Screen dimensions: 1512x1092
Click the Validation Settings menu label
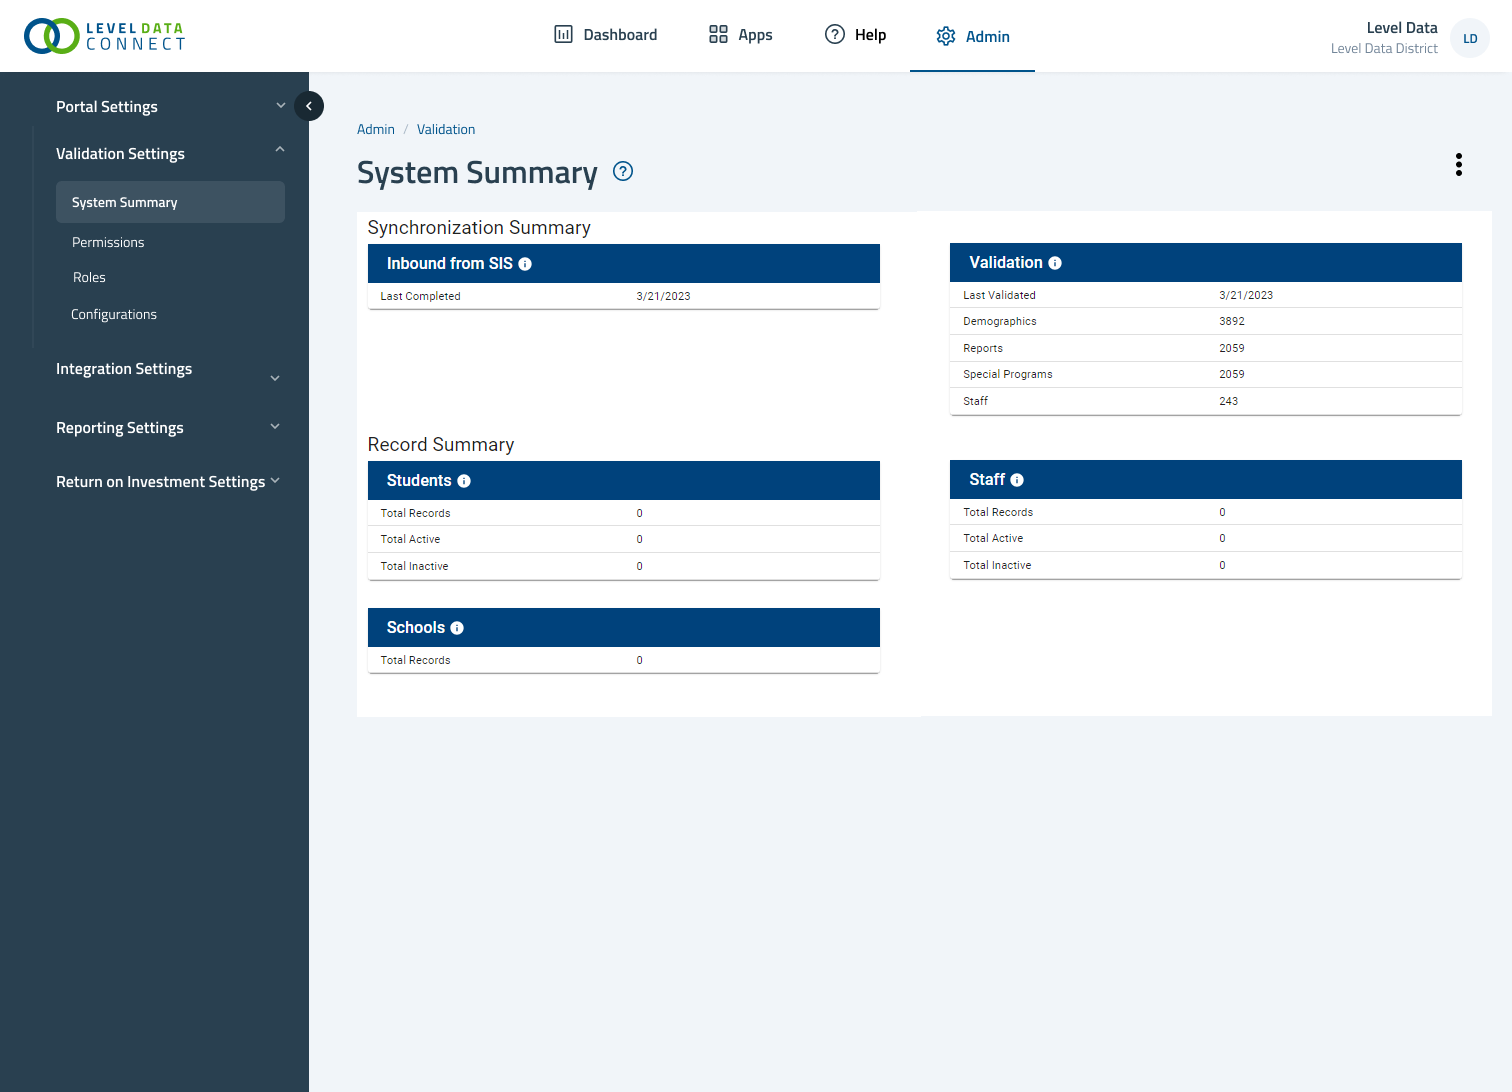tap(120, 154)
